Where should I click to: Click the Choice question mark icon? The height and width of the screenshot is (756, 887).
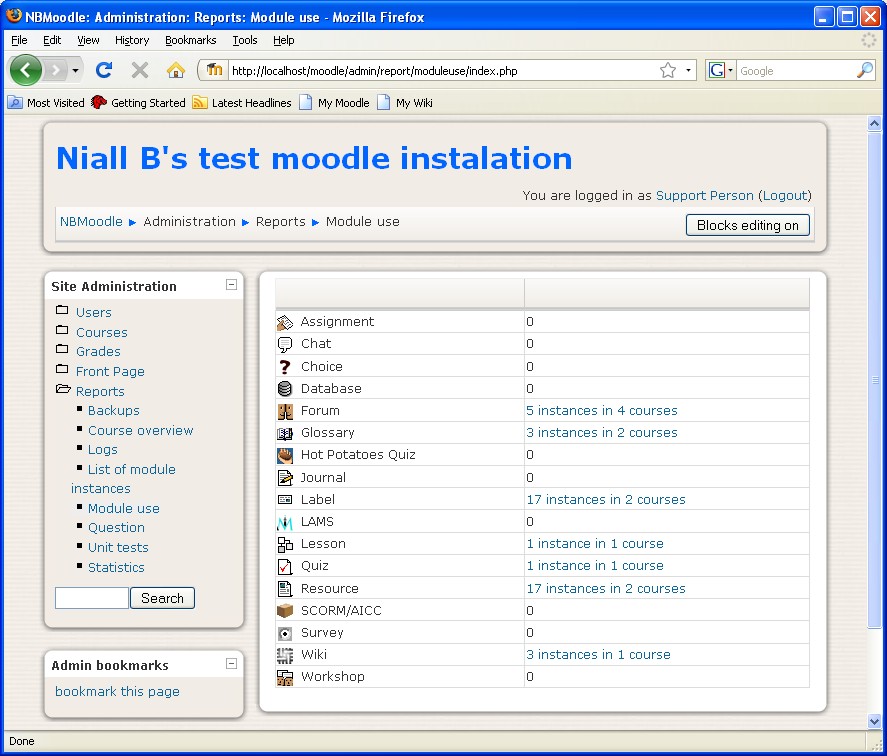coord(285,367)
